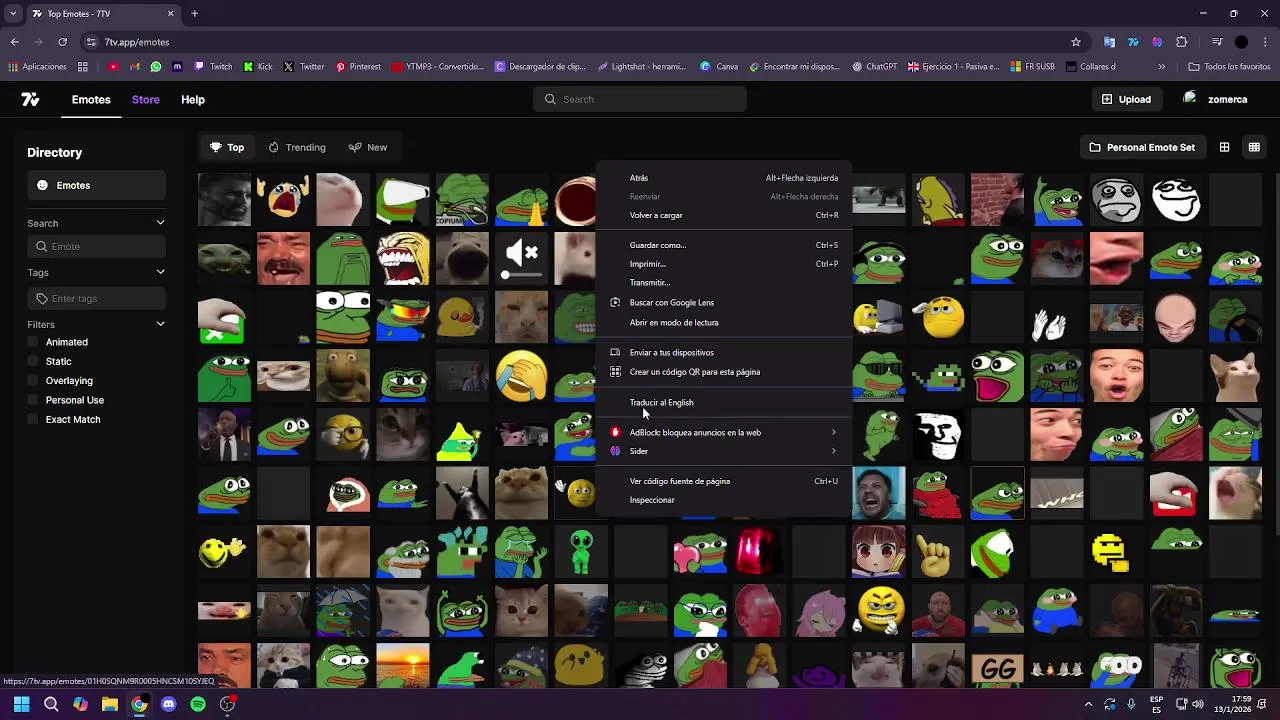Select Emotes in the Directory sidebar
The height and width of the screenshot is (720, 1280).
(96, 185)
